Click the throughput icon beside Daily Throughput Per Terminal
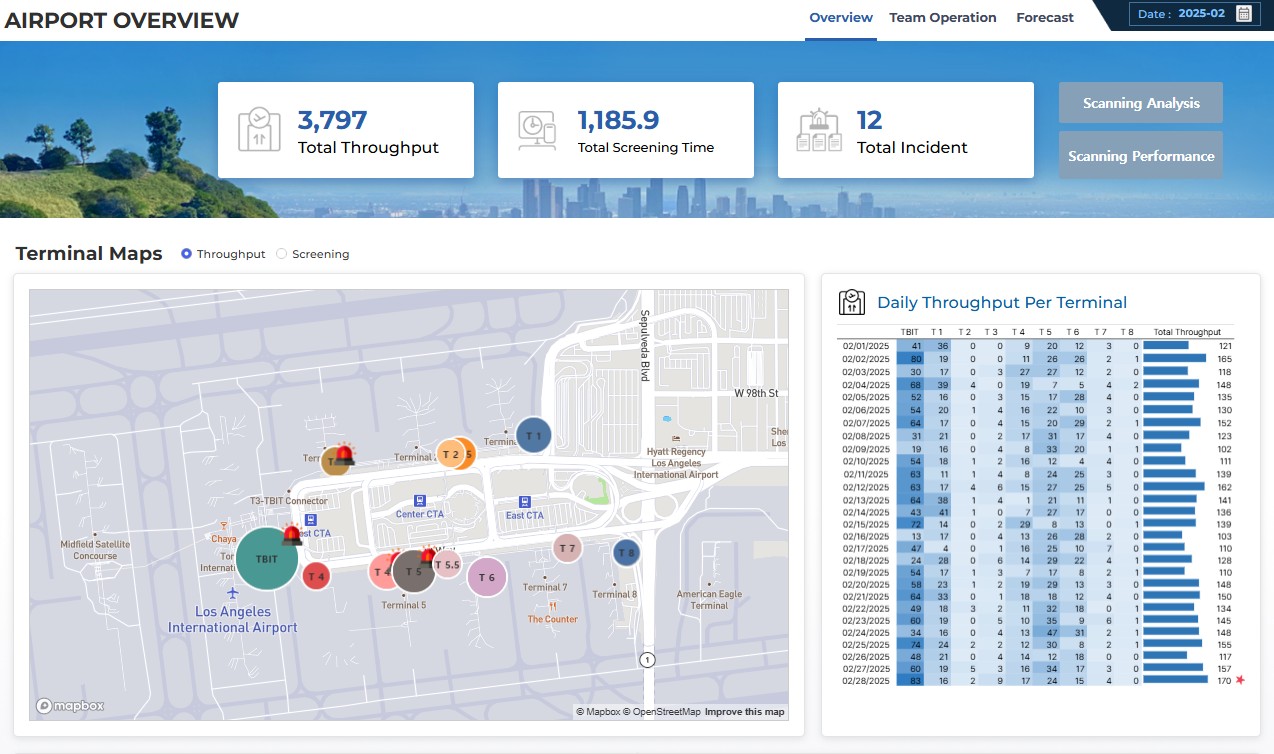The height and width of the screenshot is (754, 1274). pos(851,301)
